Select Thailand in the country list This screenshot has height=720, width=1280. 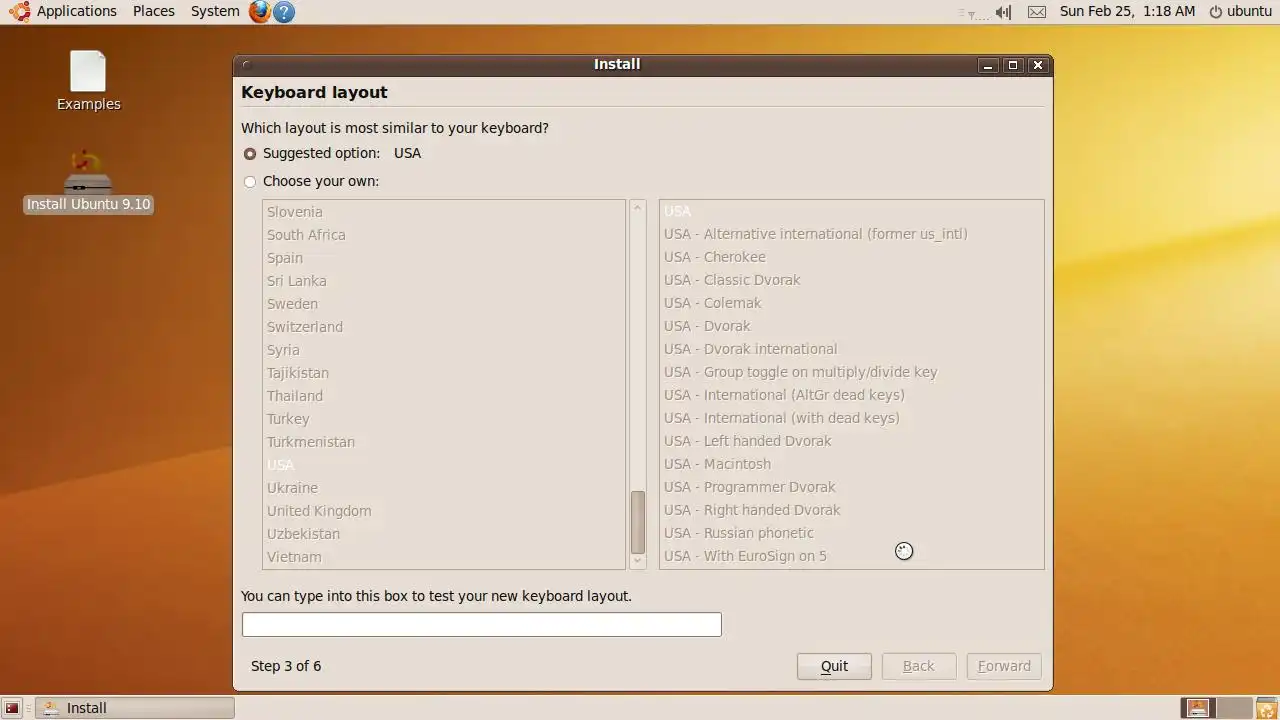(x=444, y=396)
